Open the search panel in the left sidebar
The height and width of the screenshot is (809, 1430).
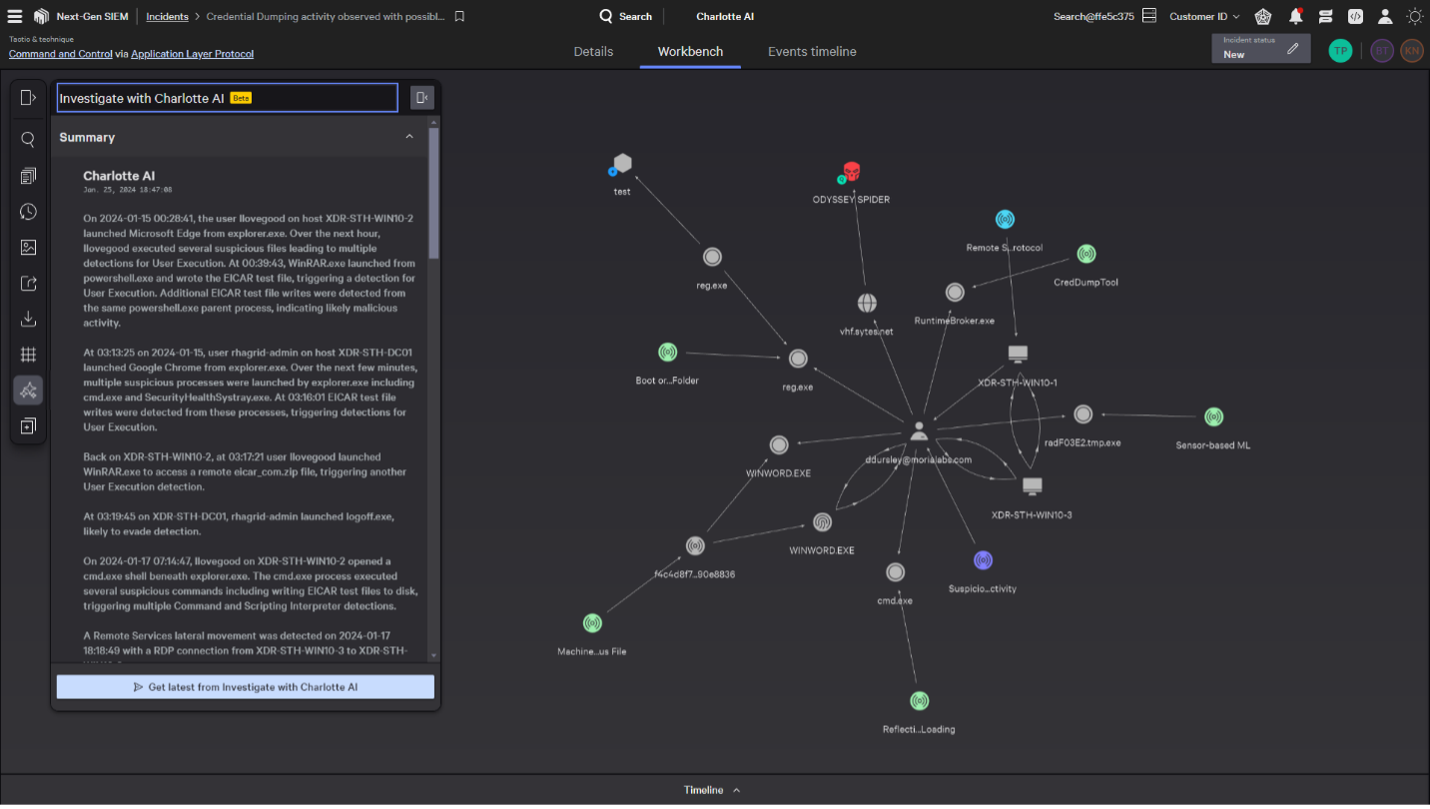[x=28, y=139]
